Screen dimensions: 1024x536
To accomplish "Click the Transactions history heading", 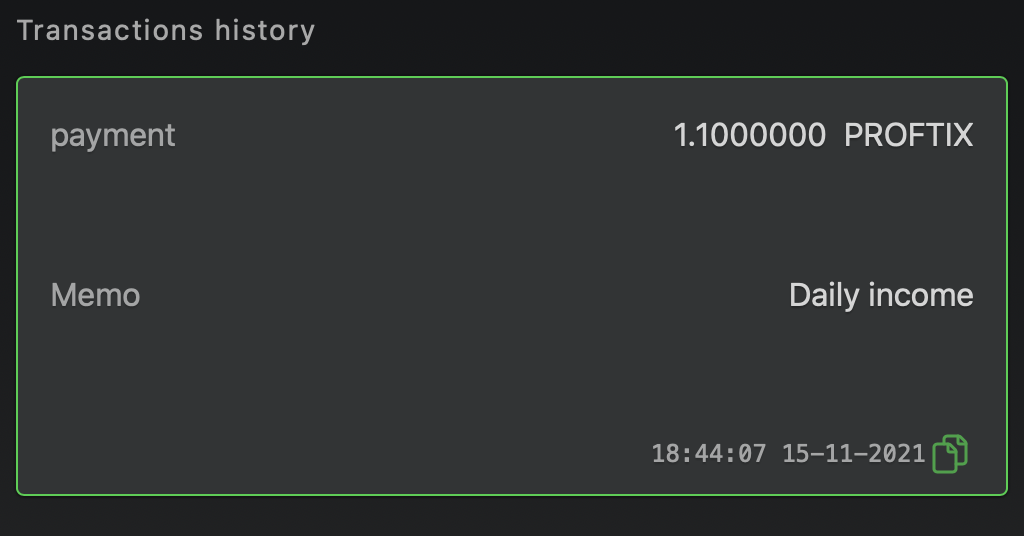I will 166,30.
